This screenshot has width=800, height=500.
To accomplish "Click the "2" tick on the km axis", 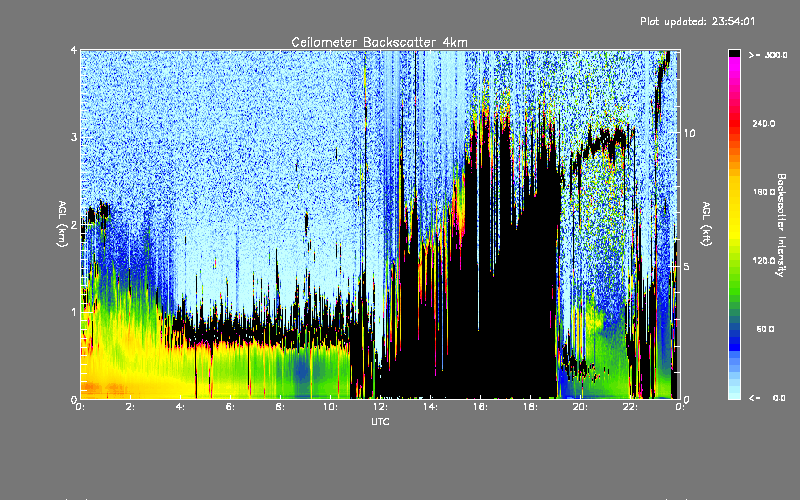I will (x=74, y=225).
